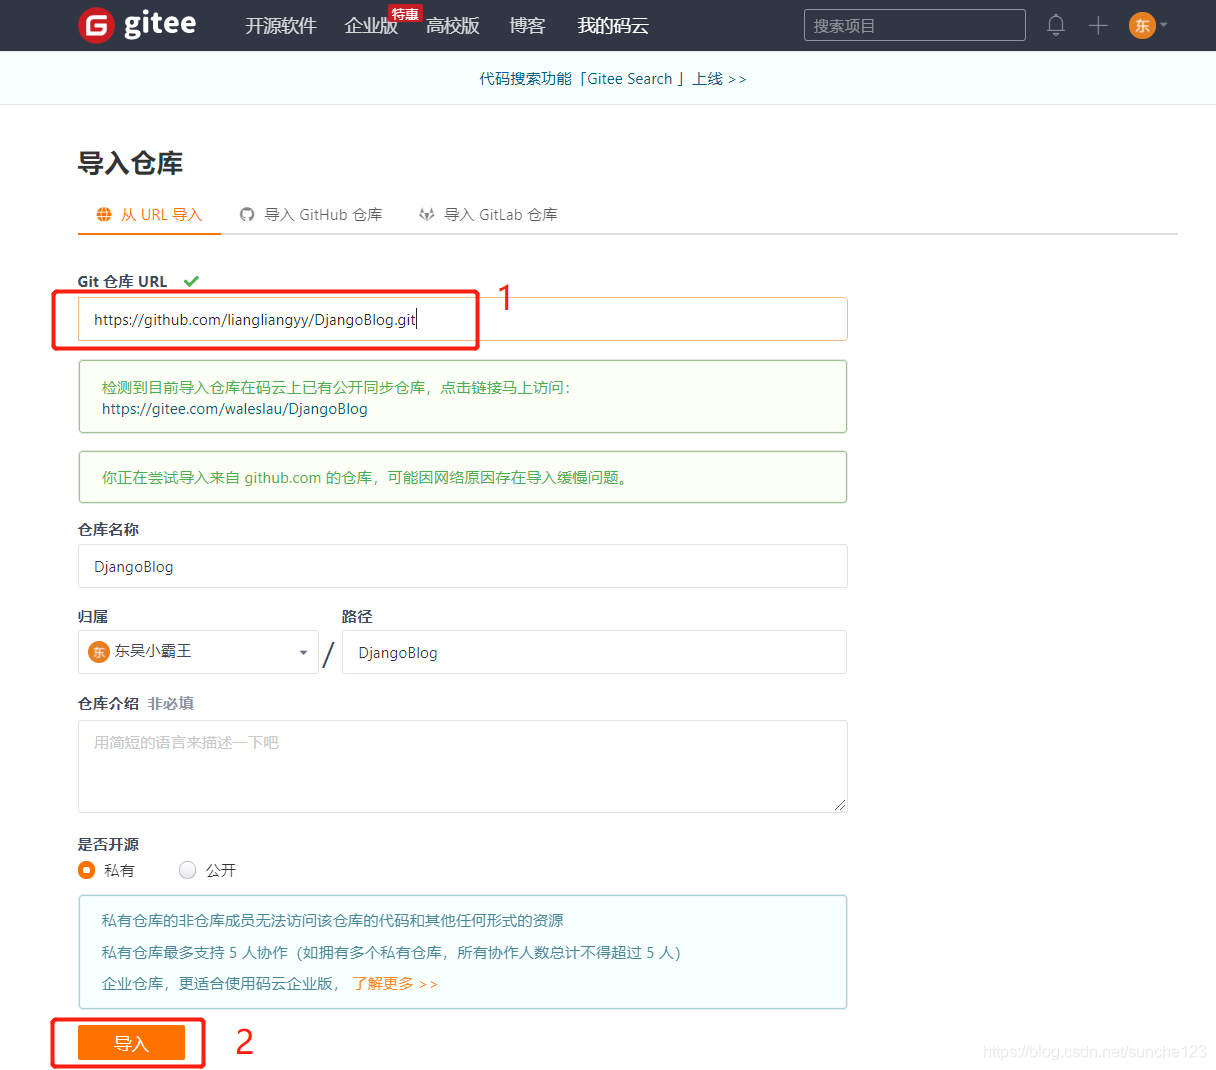Switch to 导入 GitLab 仓库 tab
The image size is (1216, 1070).
[488, 215]
